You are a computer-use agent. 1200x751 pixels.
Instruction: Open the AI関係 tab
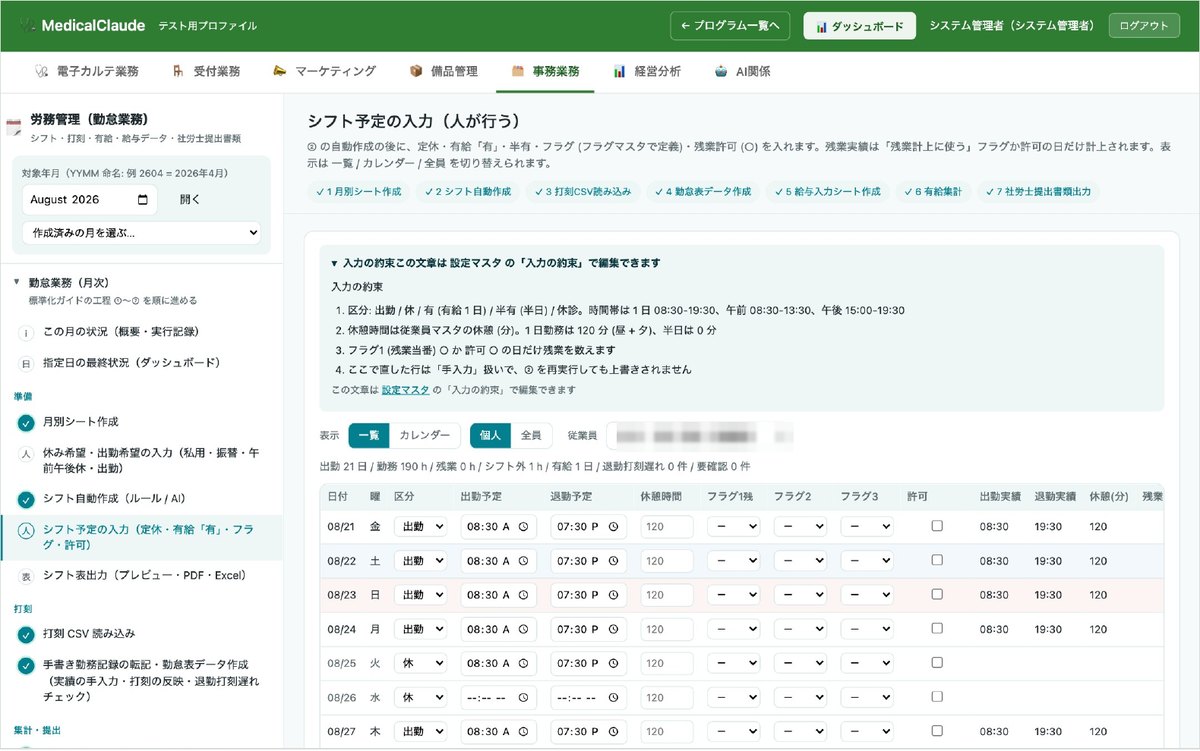743,72
